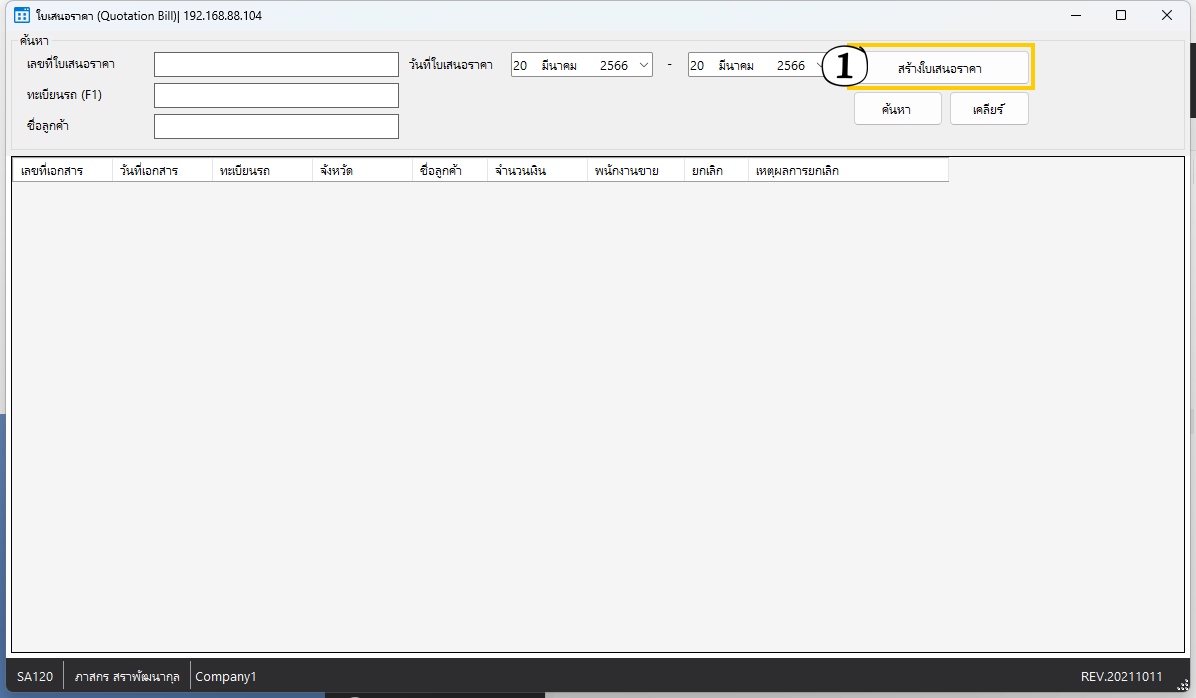Focus the เลขที่ใบเสนอราคา input field
Viewport: 1196px width, 698px height.
[x=276, y=65]
